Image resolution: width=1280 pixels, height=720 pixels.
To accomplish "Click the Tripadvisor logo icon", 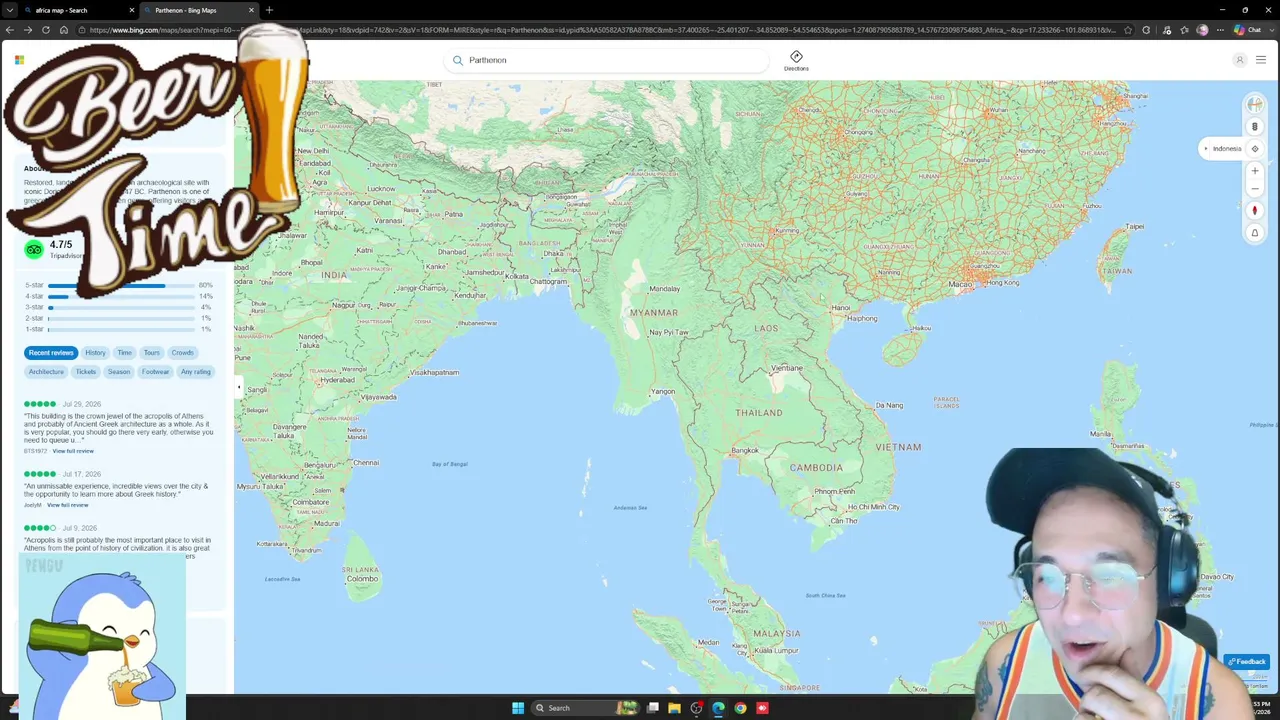I will (34, 249).
